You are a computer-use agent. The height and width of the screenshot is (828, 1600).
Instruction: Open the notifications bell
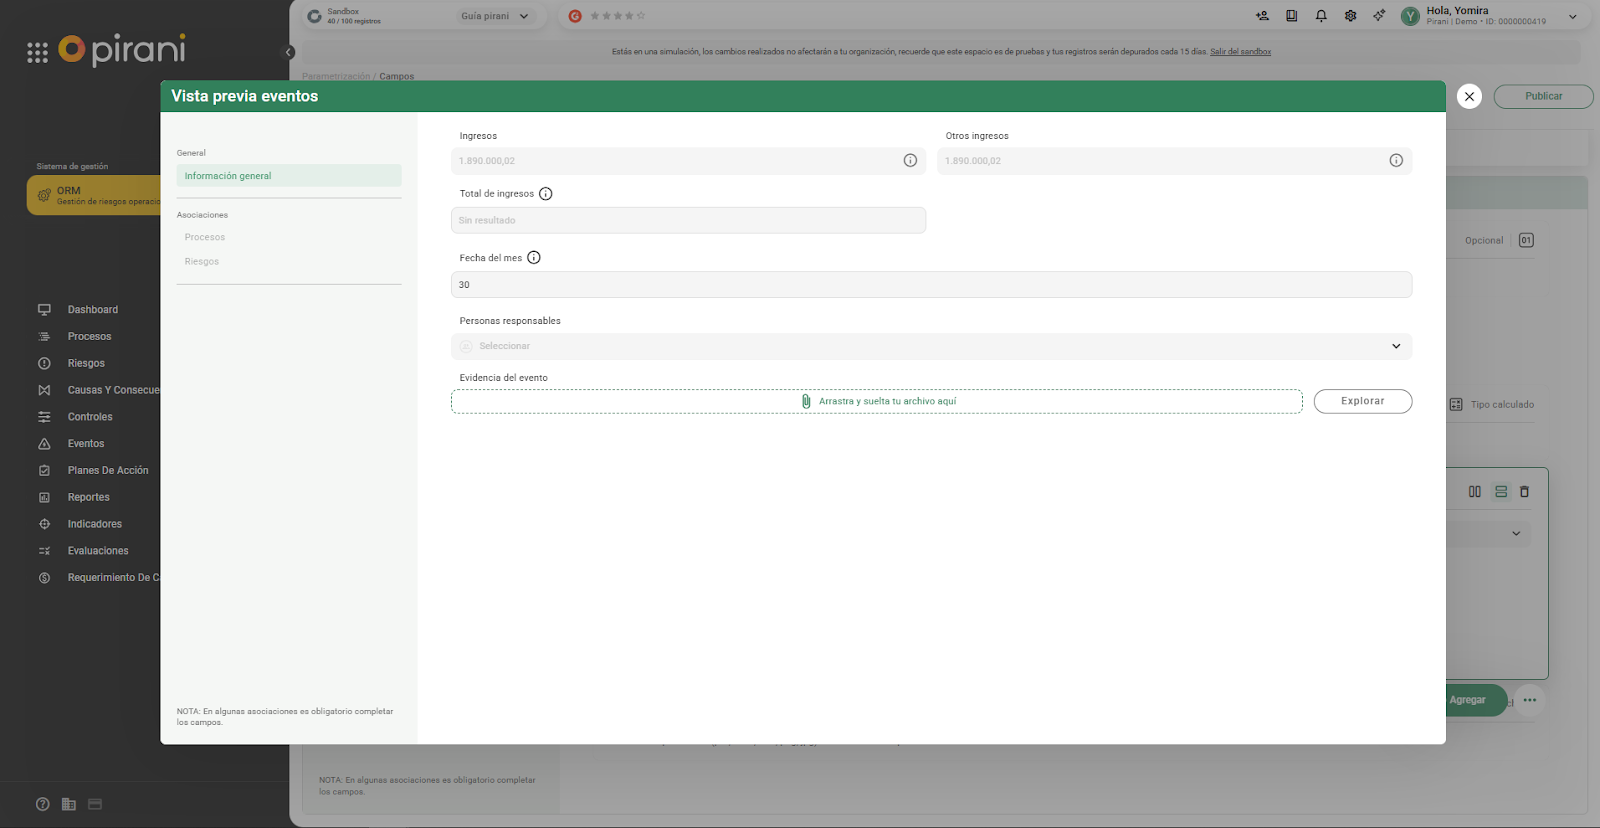click(x=1321, y=16)
